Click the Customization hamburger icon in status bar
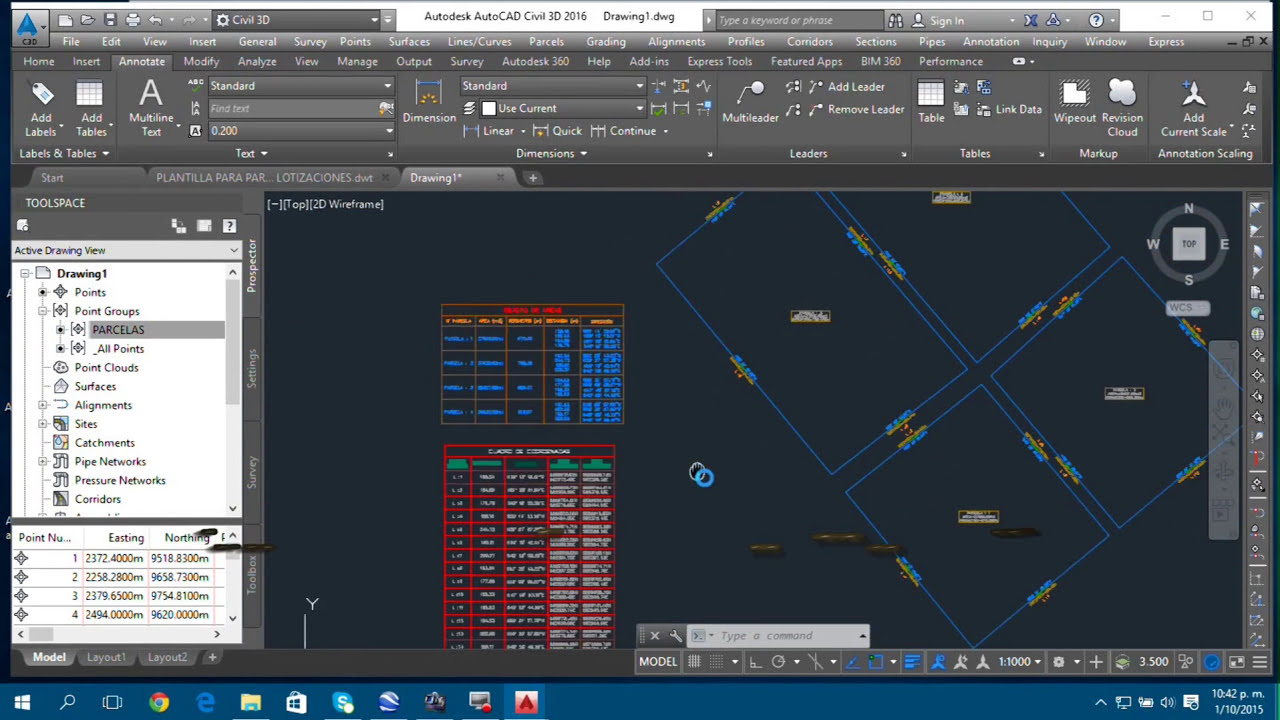 (x=1258, y=662)
